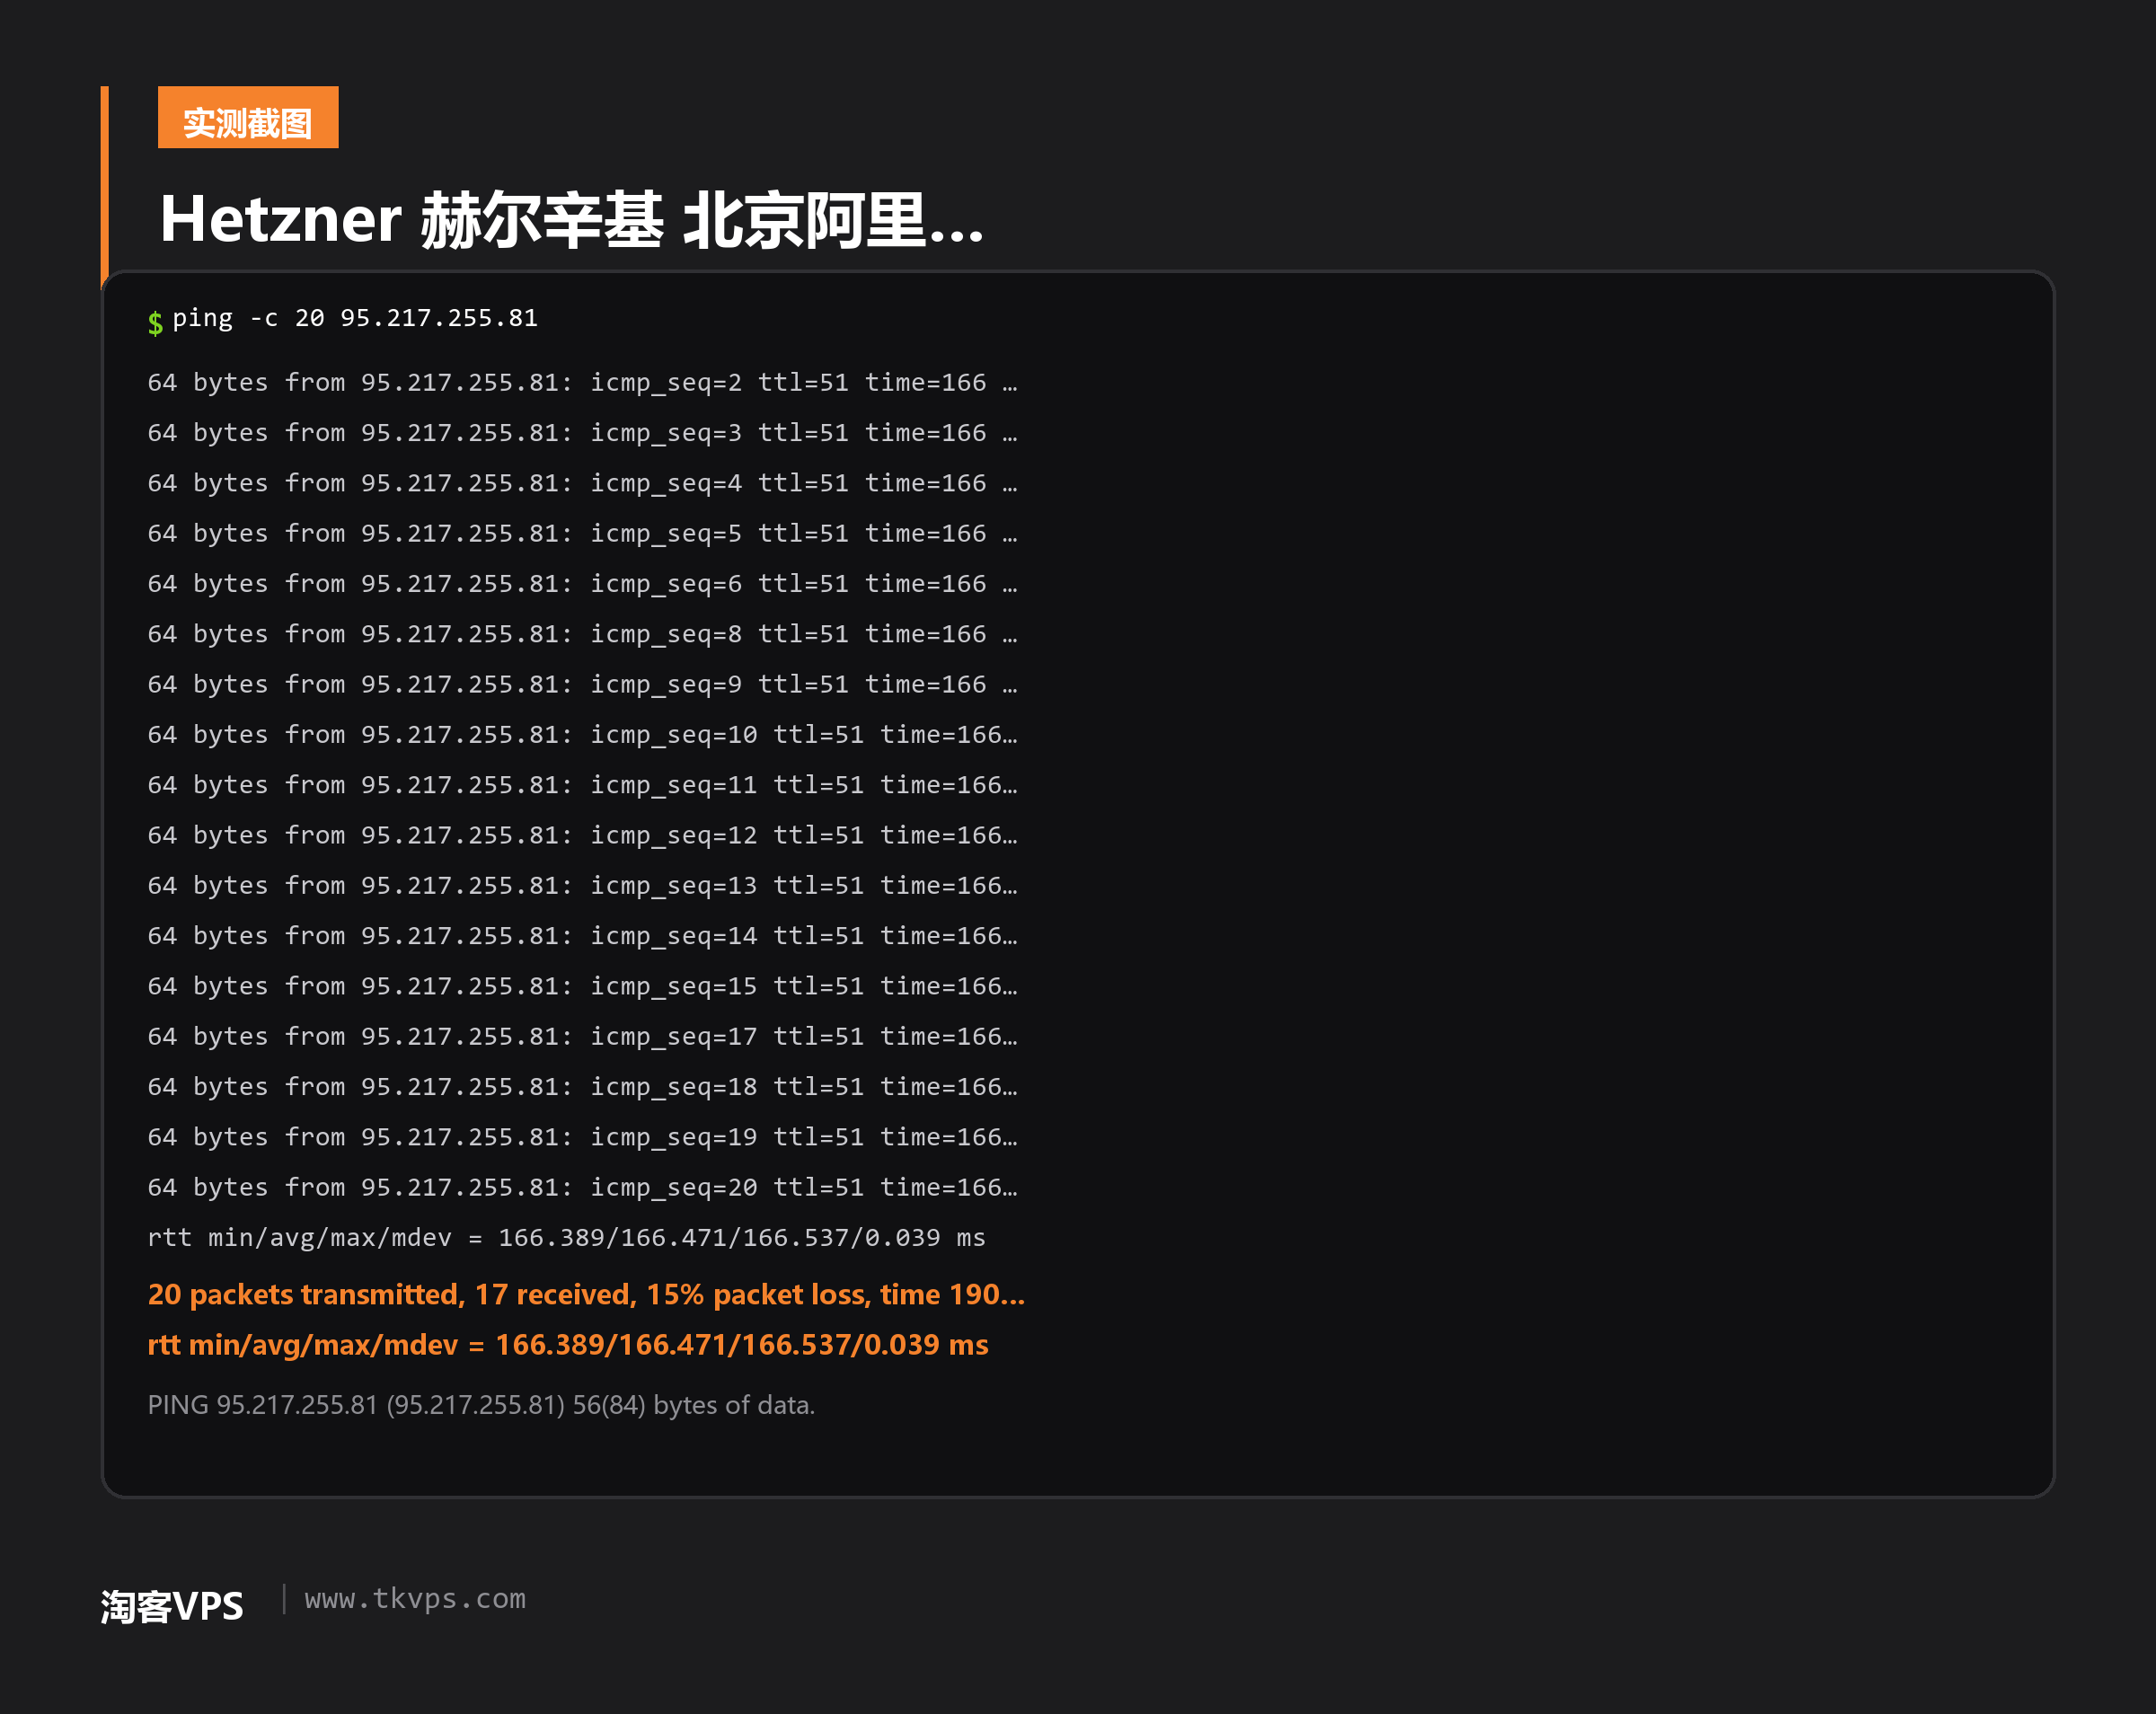Select the icmp_seq=15 ping line
This screenshot has height=1714, width=2156.
click(x=582, y=986)
